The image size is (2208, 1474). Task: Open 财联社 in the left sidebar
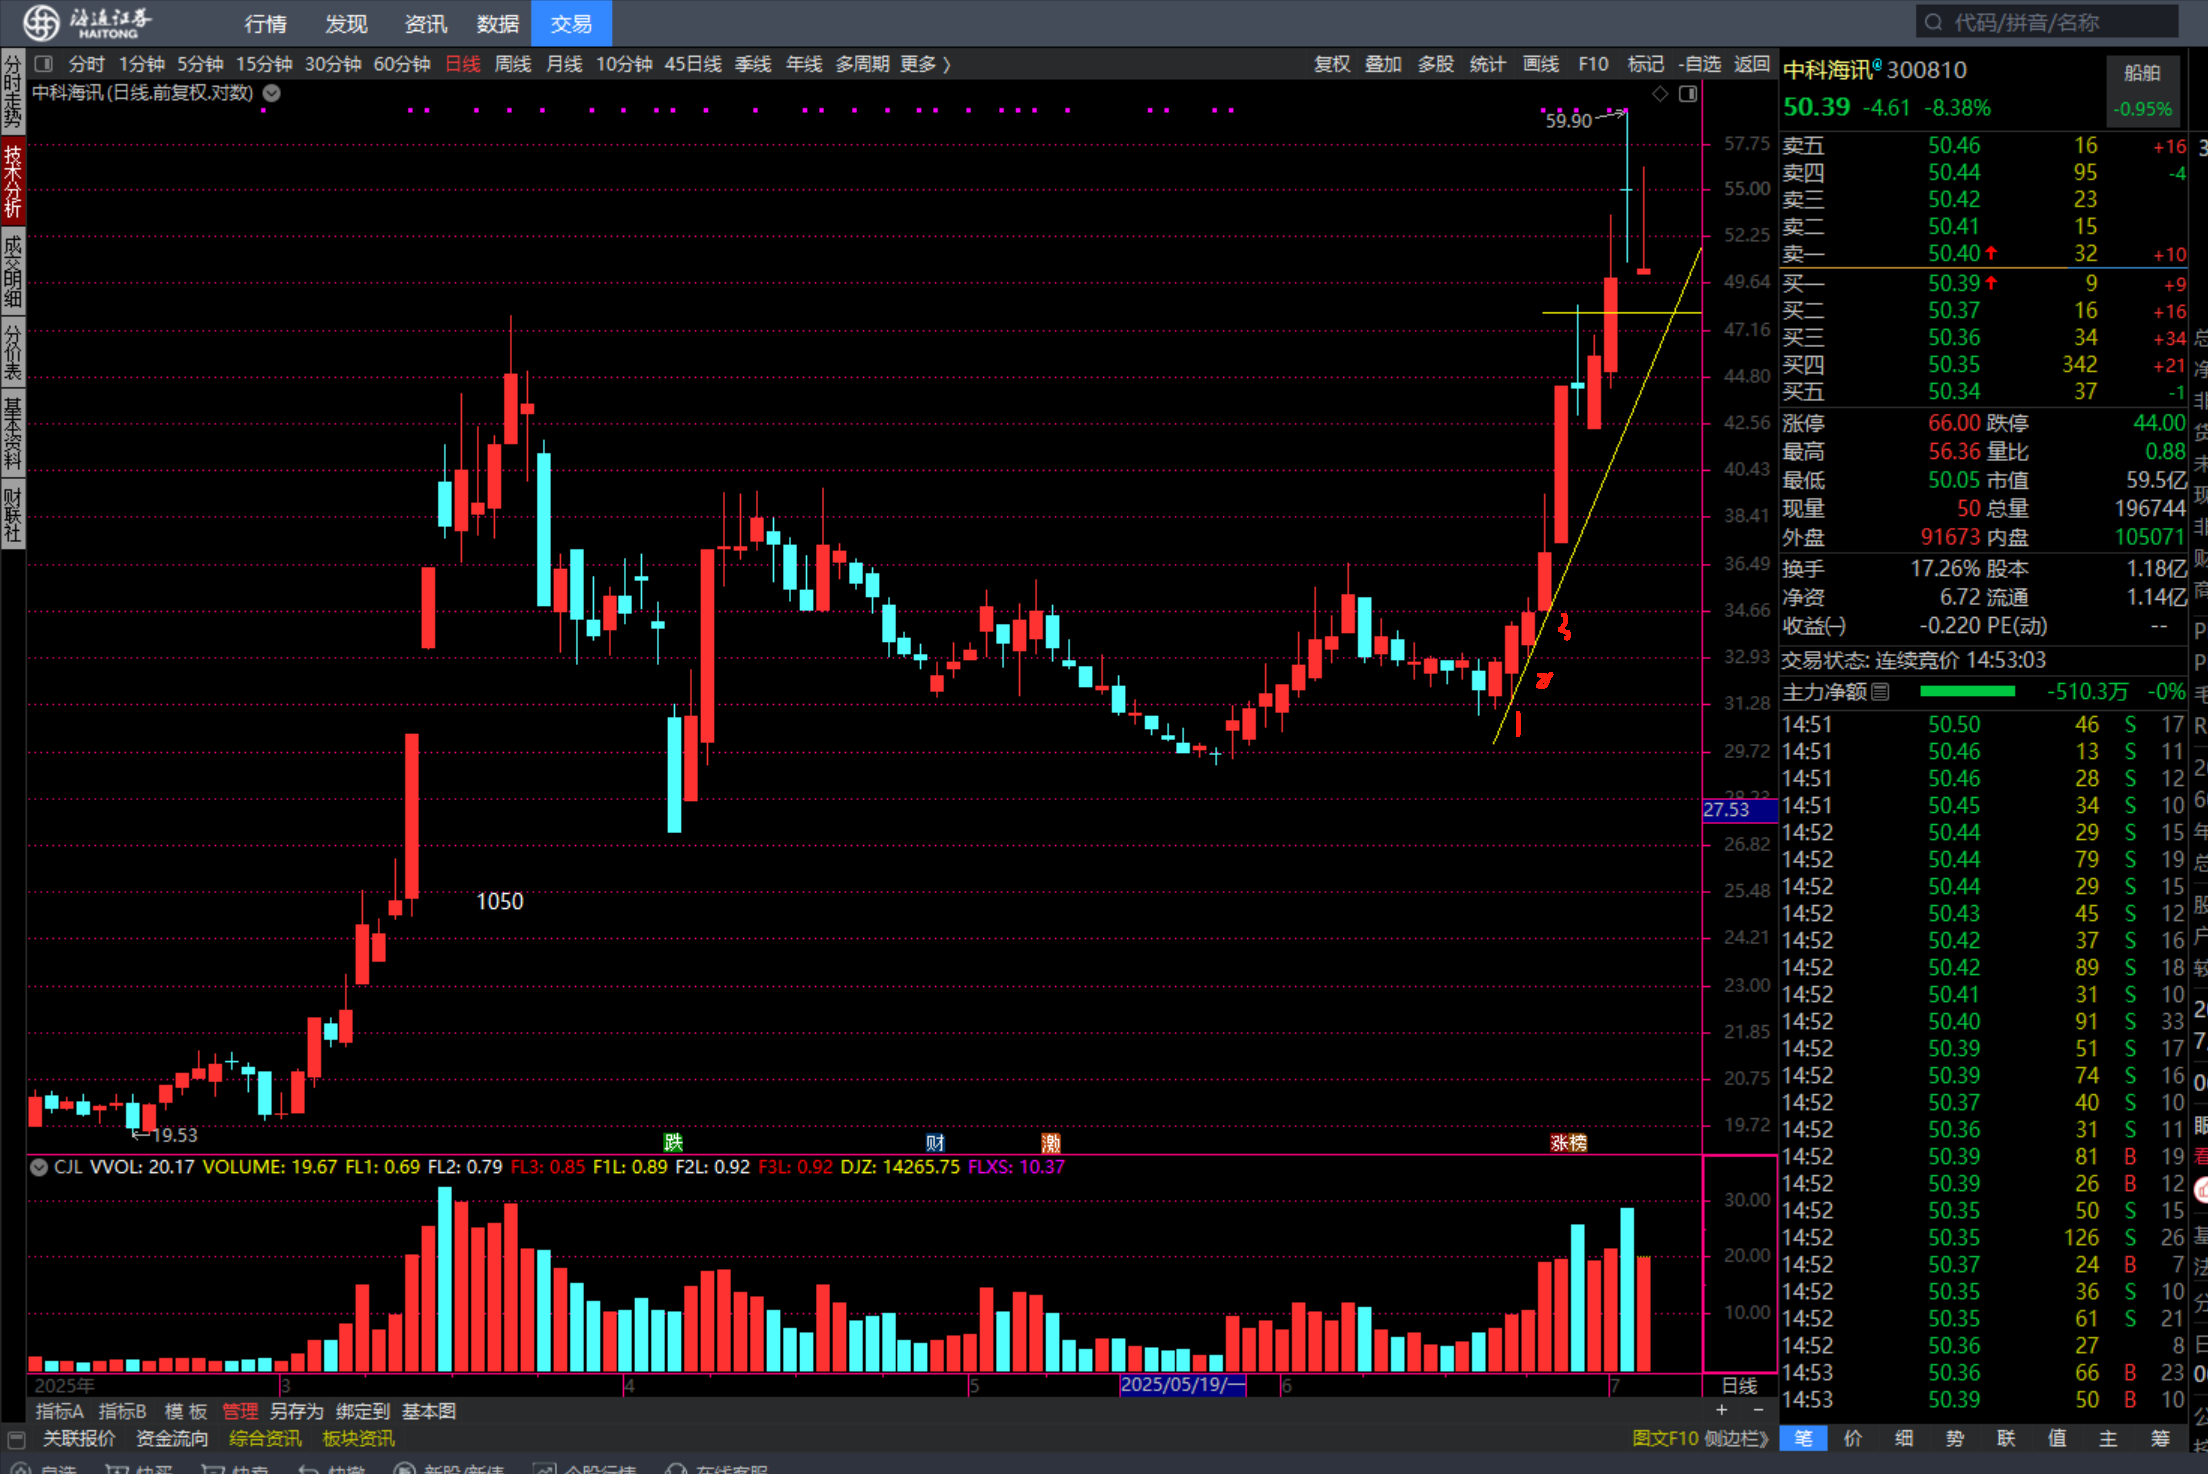tap(12, 515)
